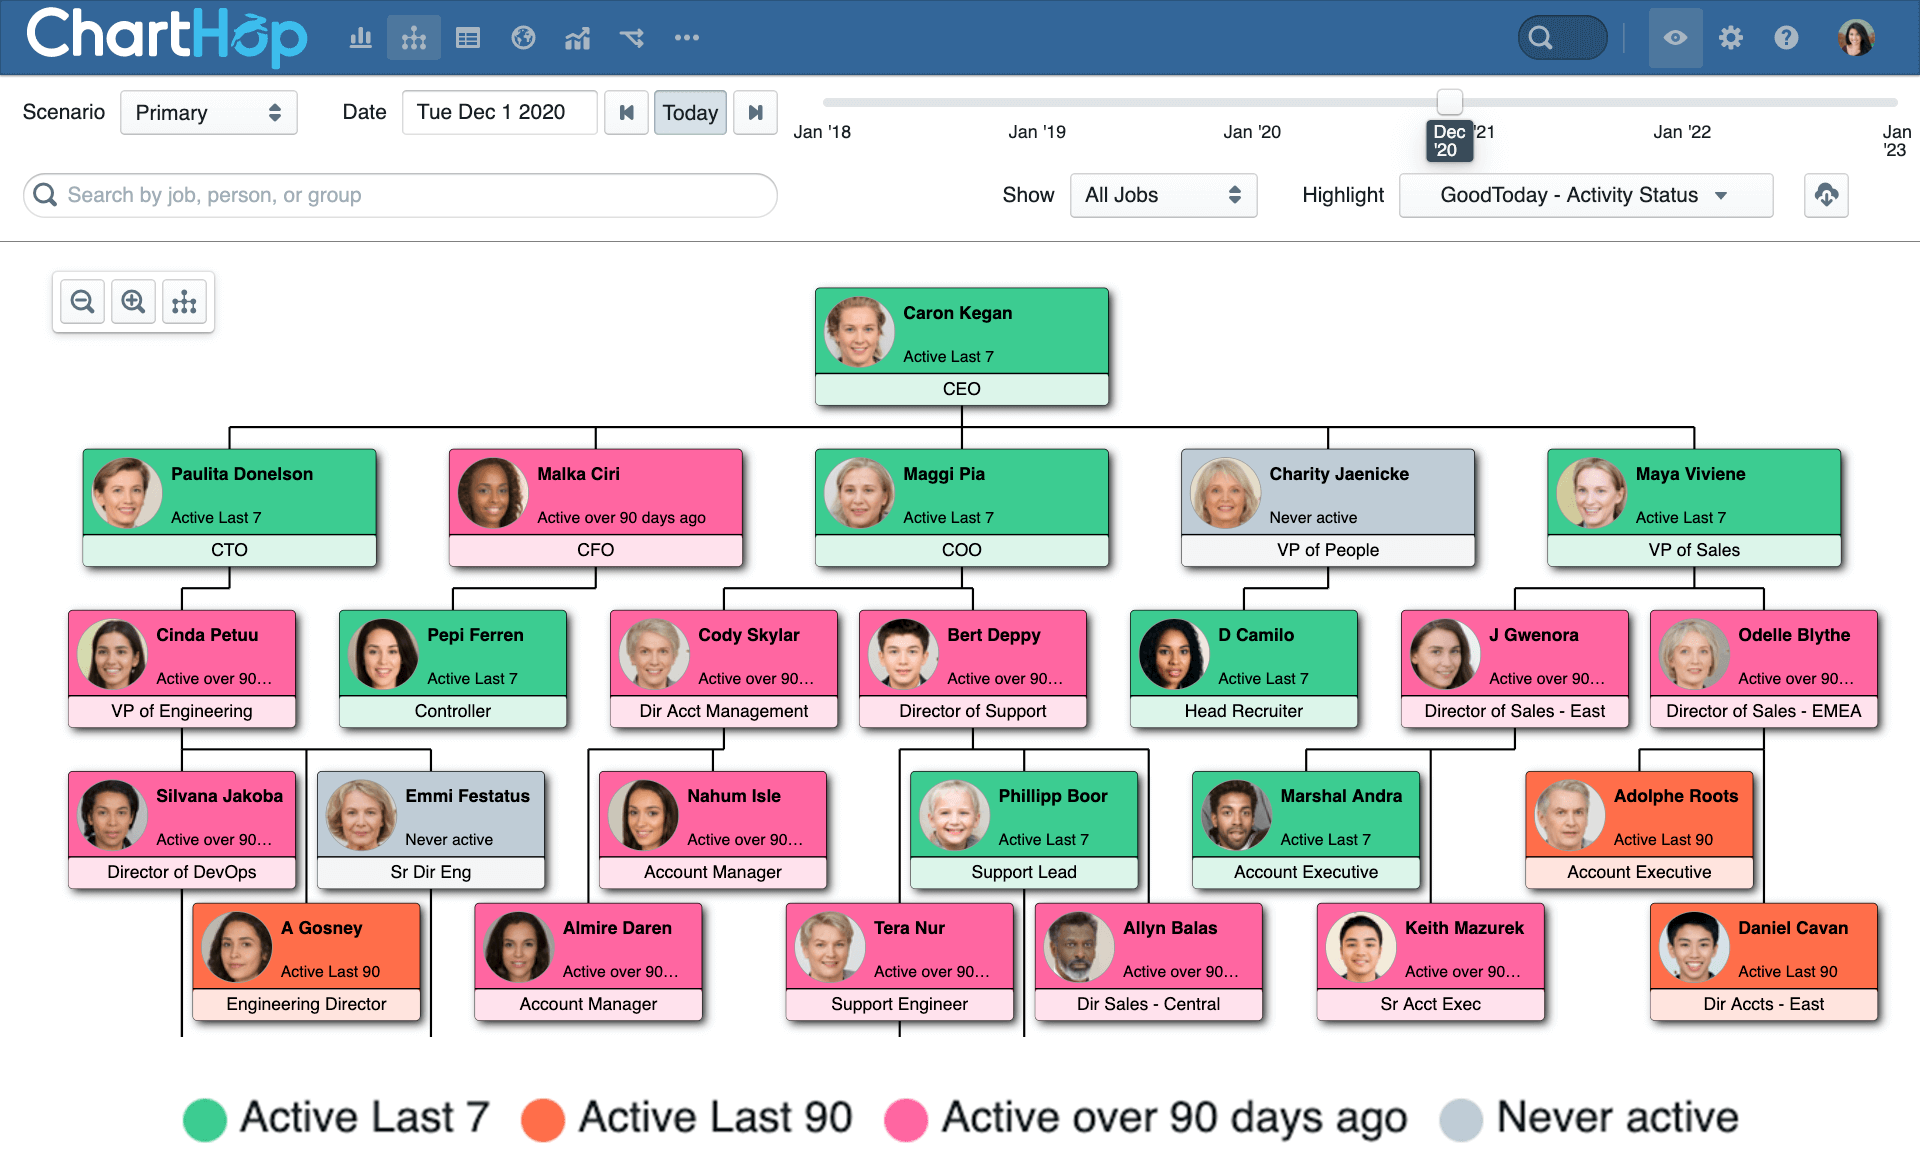Click the Today button
The height and width of the screenshot is (1168, 1920).
pos(690,112)
